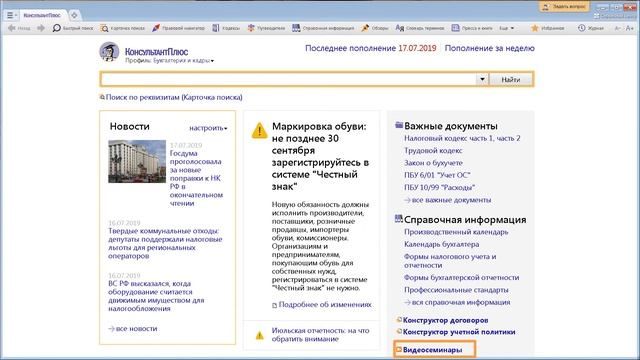
Task: Open the вся справочная информация link
Action: [x=461, y=302]
